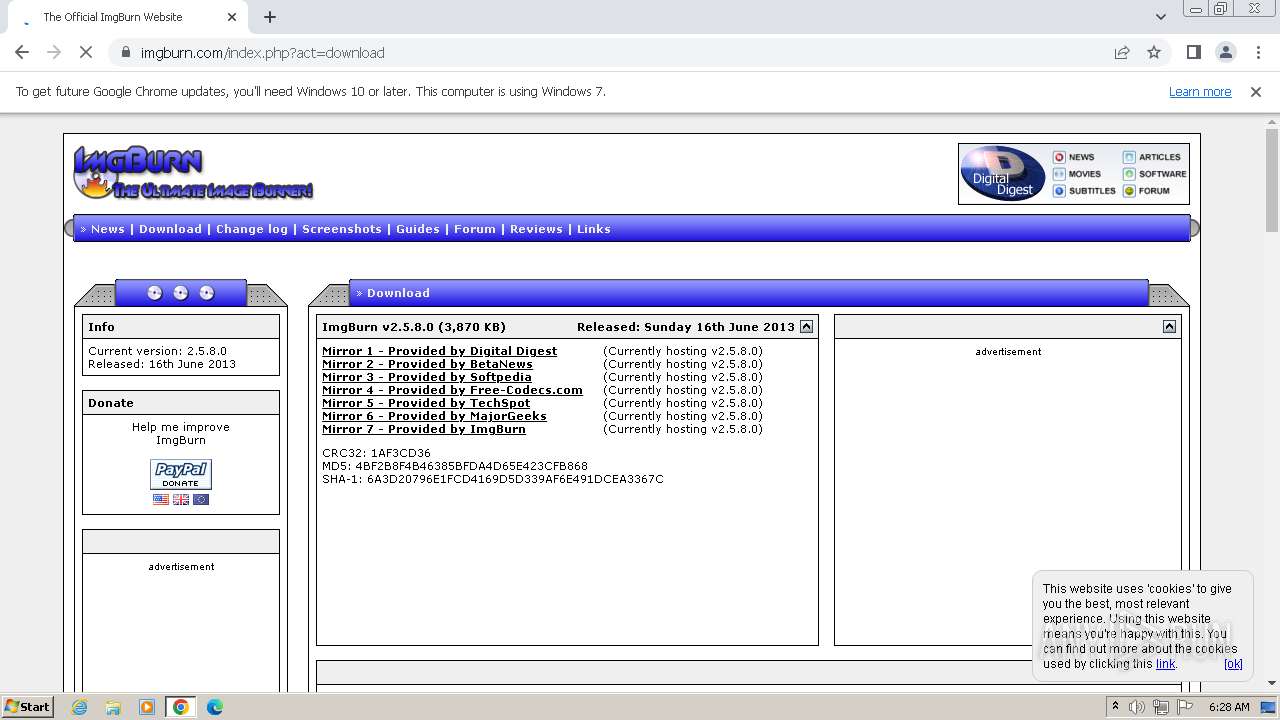Select the CRC32: 1AF3CD36 text
This screenshot has width=1280, height=720.
click(376, 453)
